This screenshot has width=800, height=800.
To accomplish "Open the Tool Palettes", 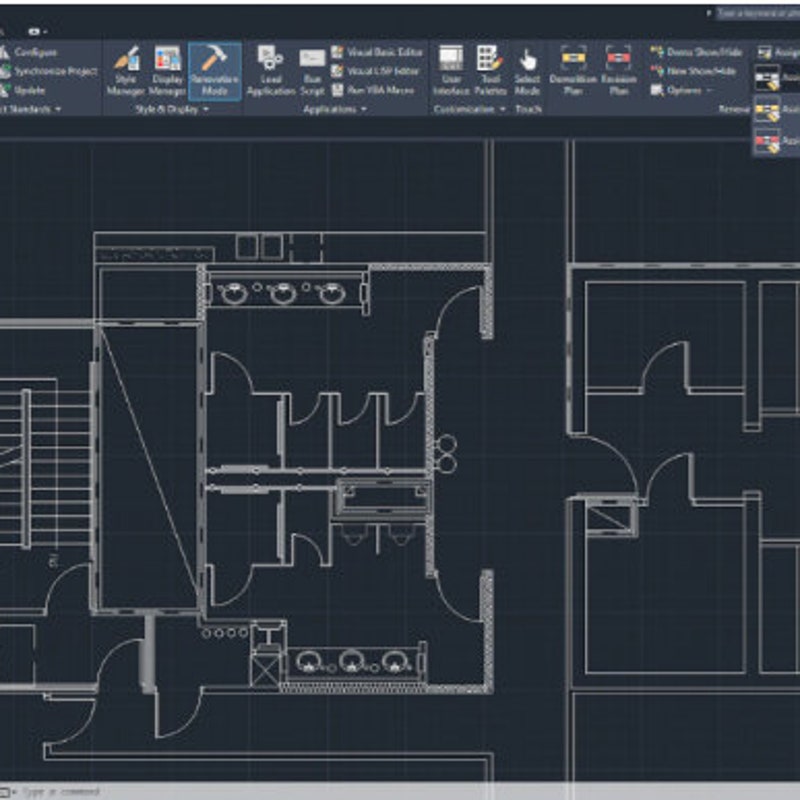I will click(486, 60).
